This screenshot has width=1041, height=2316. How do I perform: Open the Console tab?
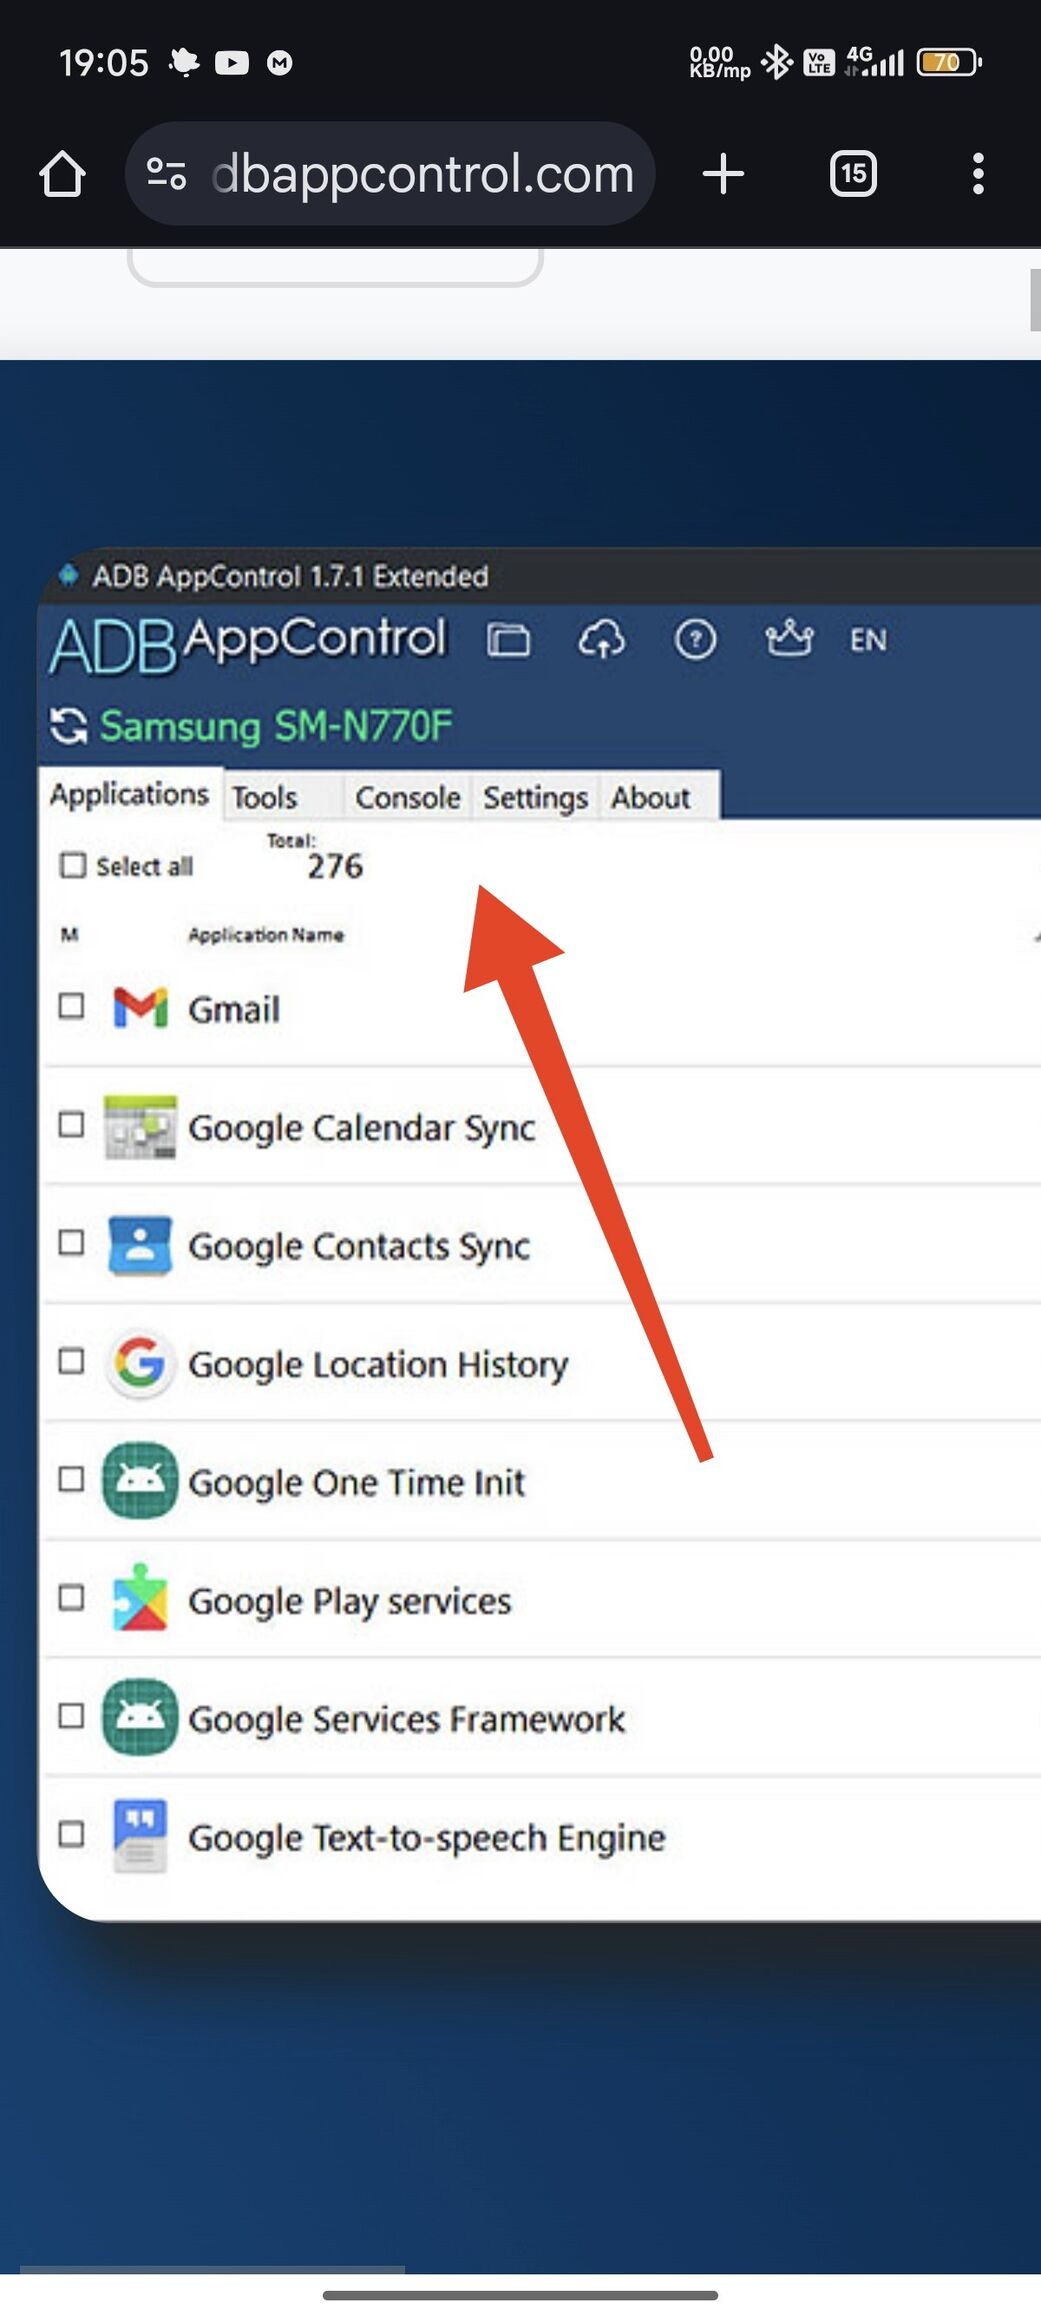tap(408, 797)
